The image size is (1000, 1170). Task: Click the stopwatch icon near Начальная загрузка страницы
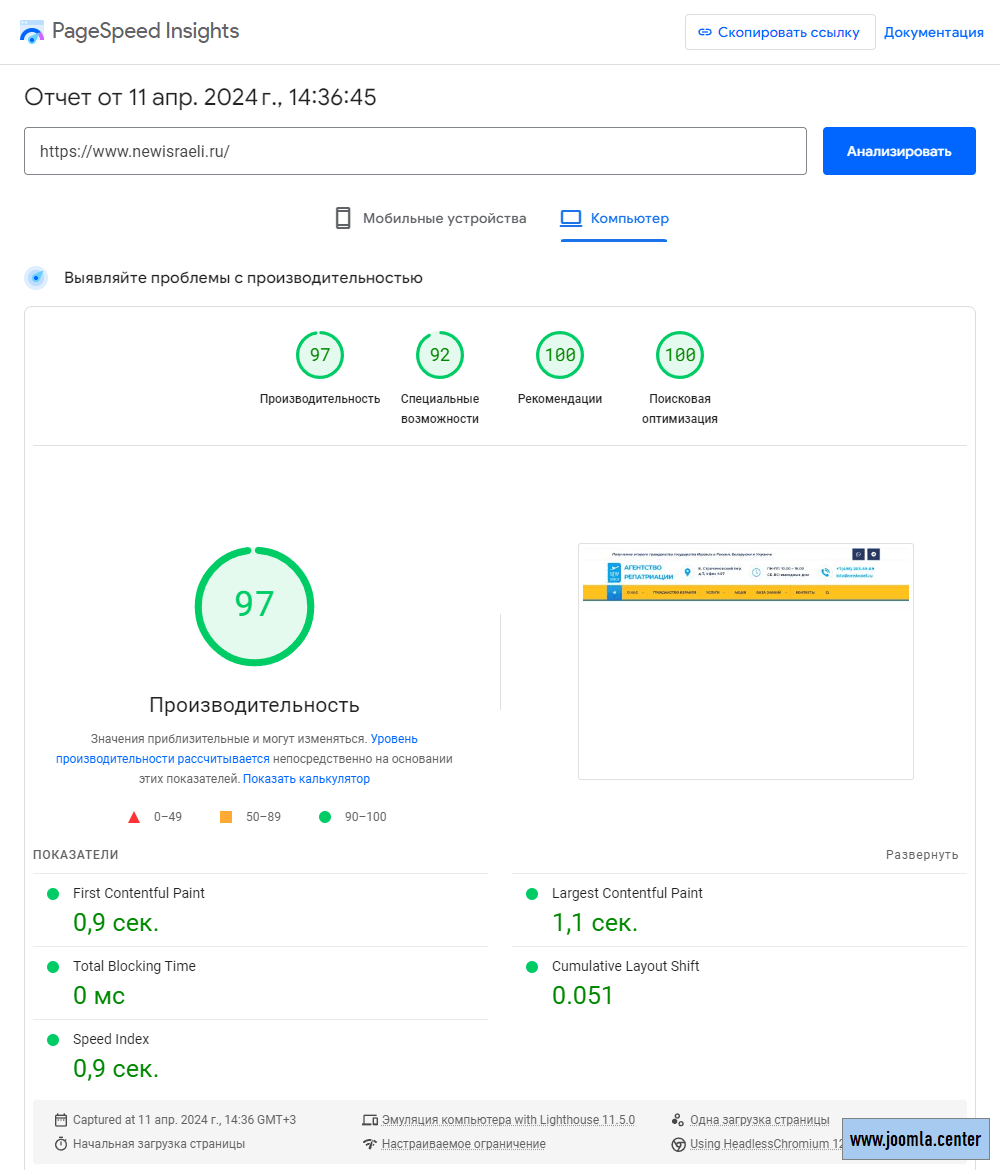pos(61,1144)
